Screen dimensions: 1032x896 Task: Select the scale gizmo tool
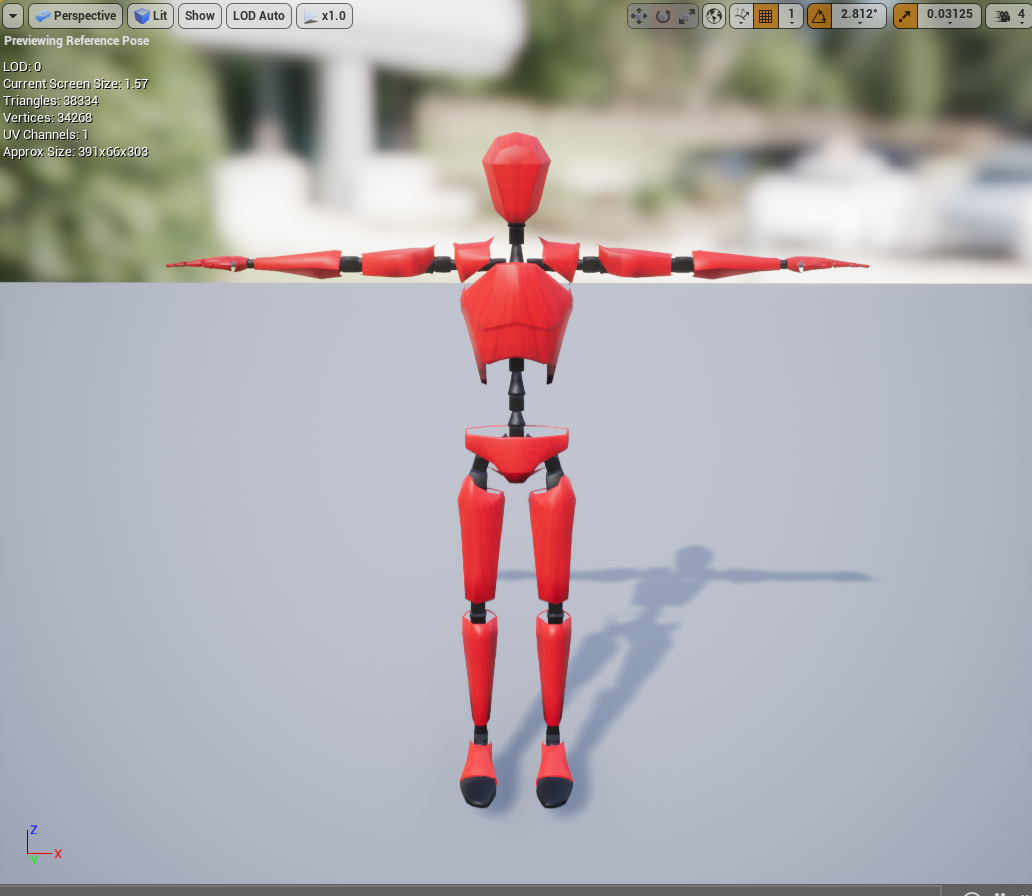point(686,16)
